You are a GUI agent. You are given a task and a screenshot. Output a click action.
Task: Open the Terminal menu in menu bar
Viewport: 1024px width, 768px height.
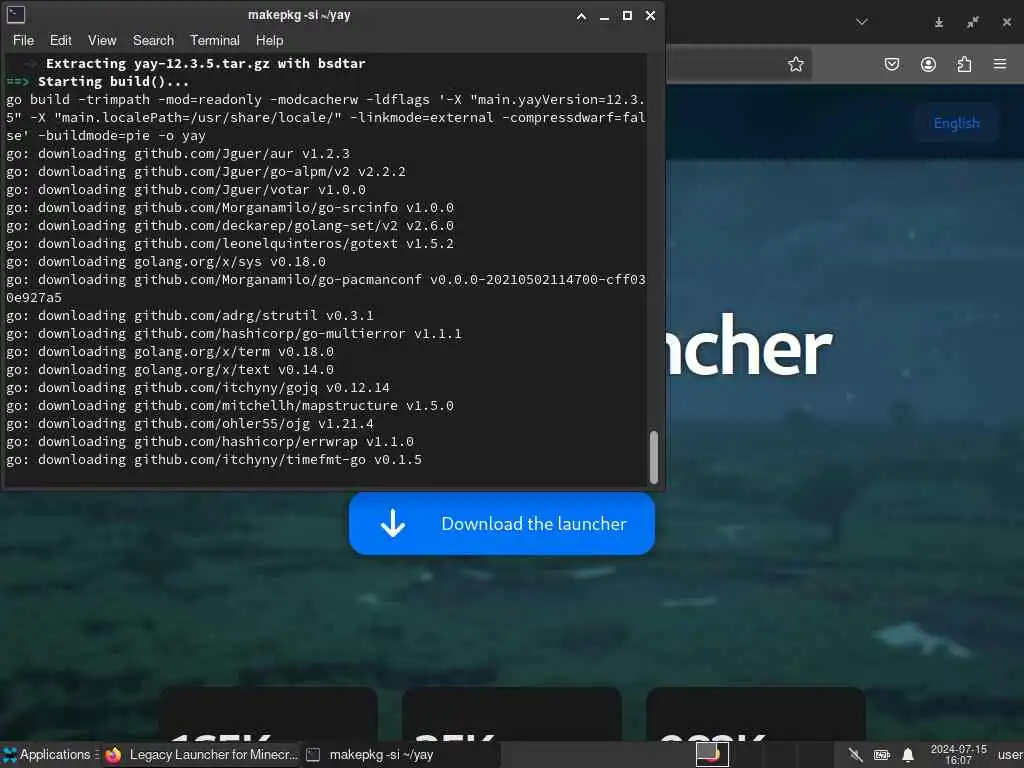pos(215,40)
